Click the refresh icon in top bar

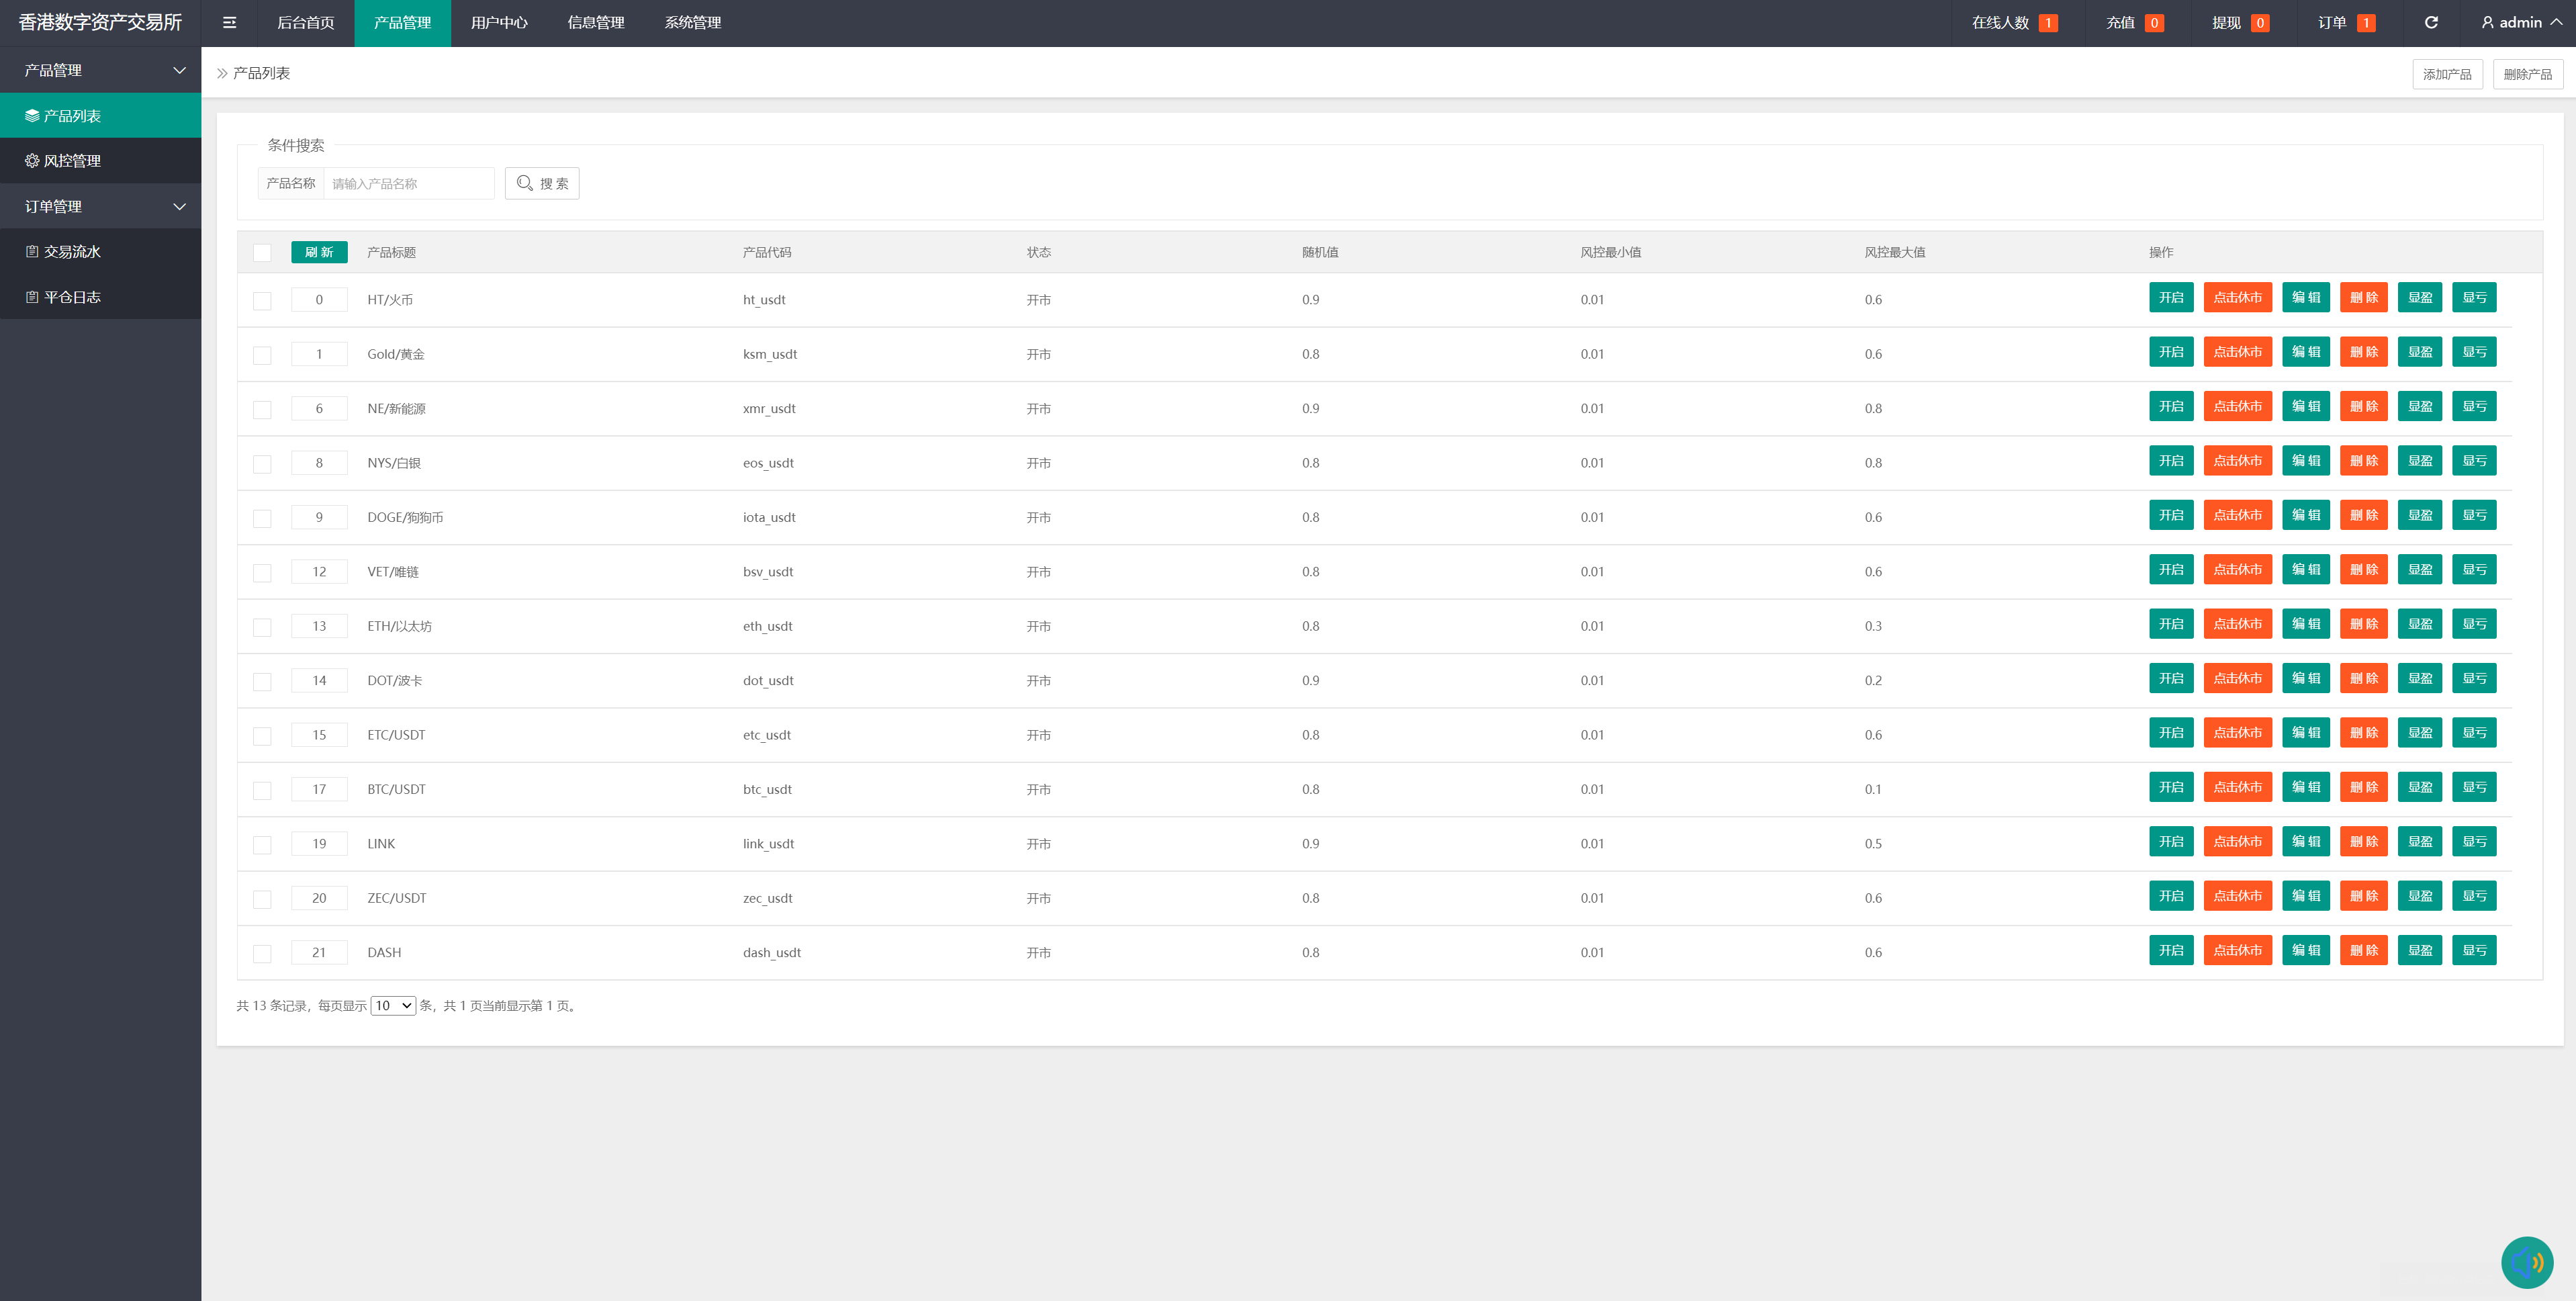point(2431,22)
